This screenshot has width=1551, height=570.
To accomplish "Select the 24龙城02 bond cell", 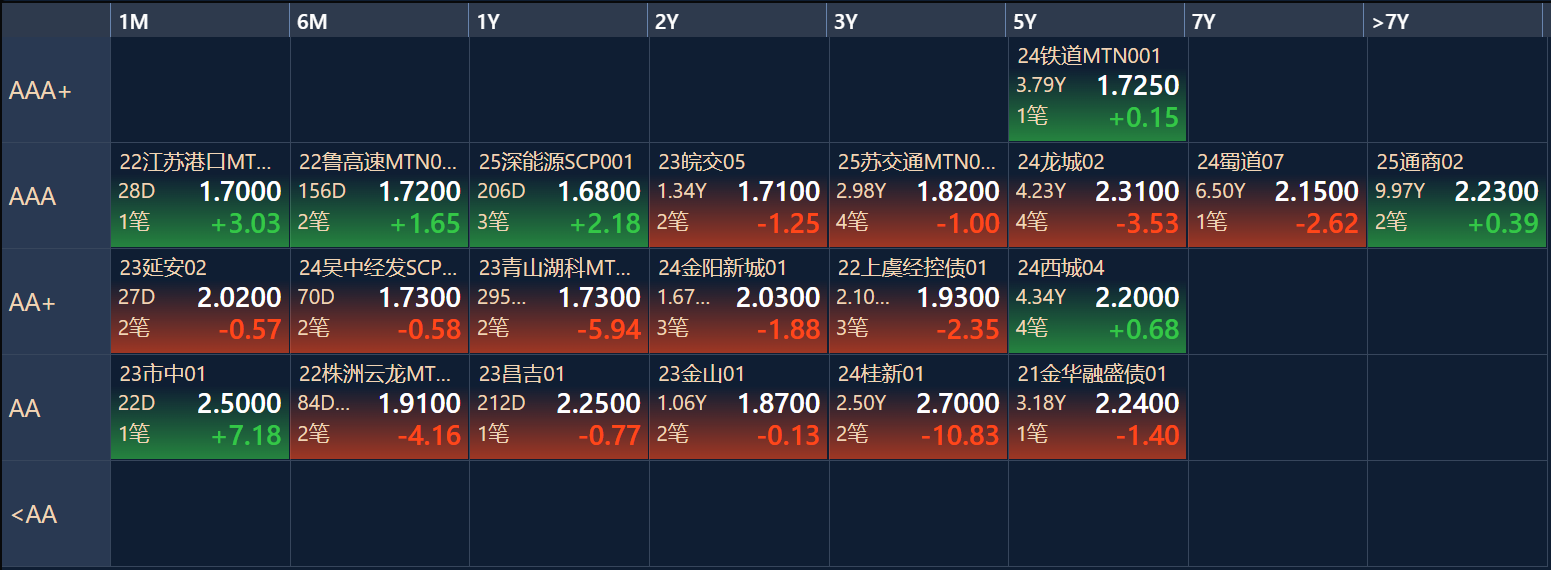I will coord(1097,196).
